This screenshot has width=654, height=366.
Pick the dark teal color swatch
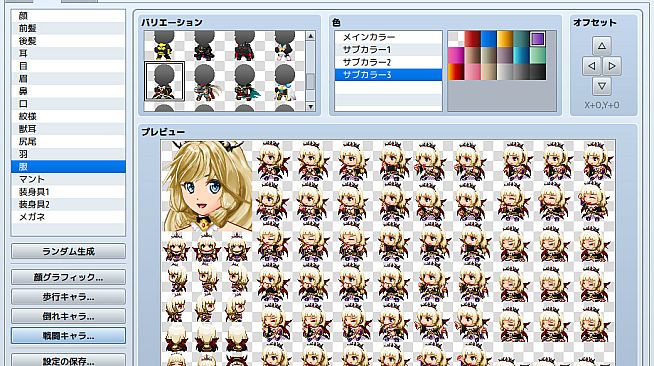pos(521,39)
